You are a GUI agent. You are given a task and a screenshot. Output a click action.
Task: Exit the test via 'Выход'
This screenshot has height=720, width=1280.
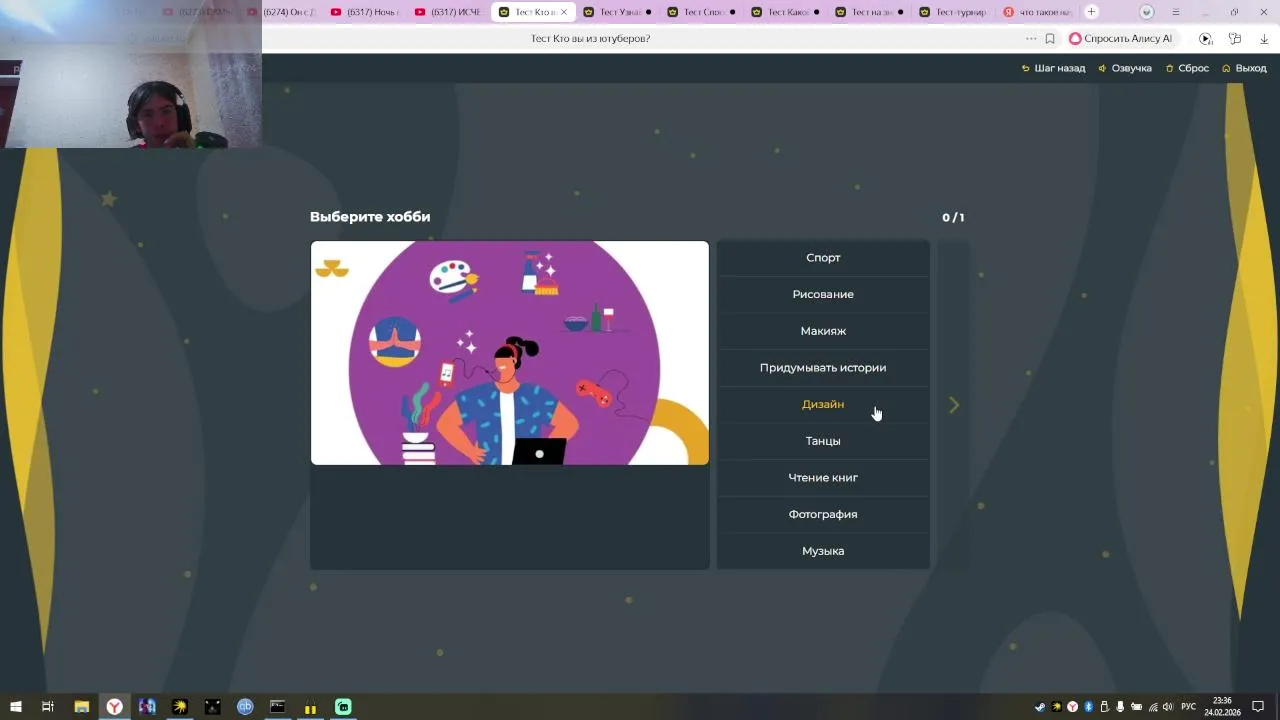[1244, 68]
